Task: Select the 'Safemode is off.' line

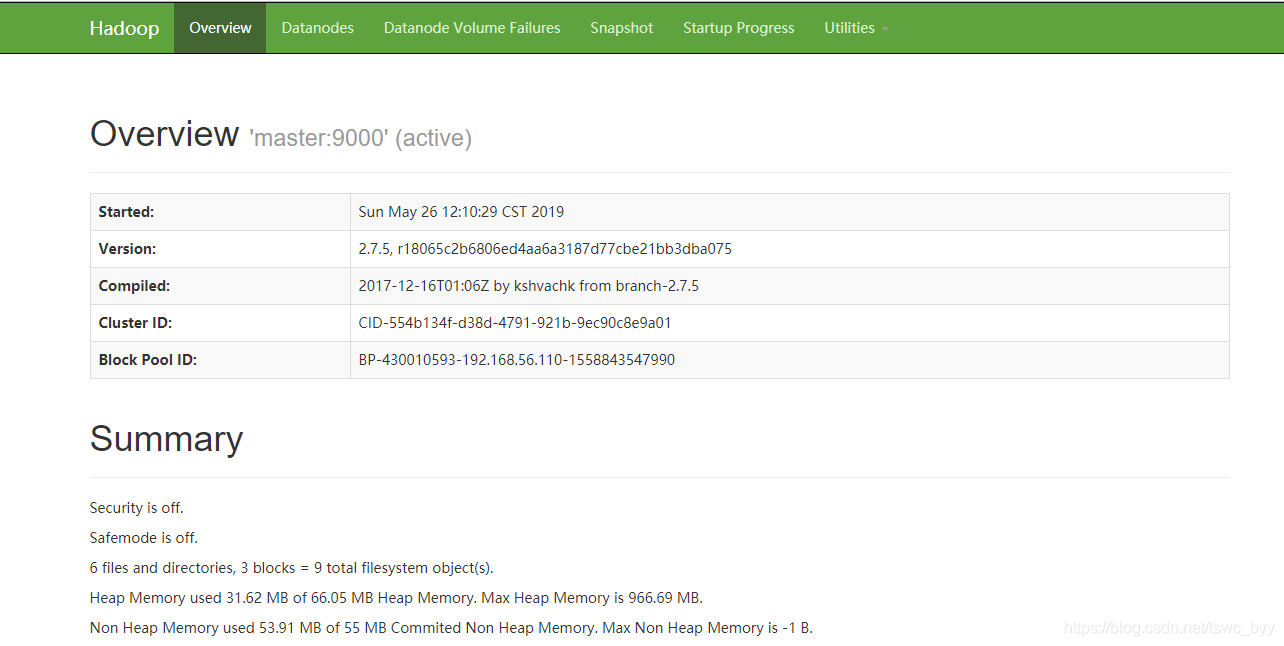Action: (x=144, y=538)
